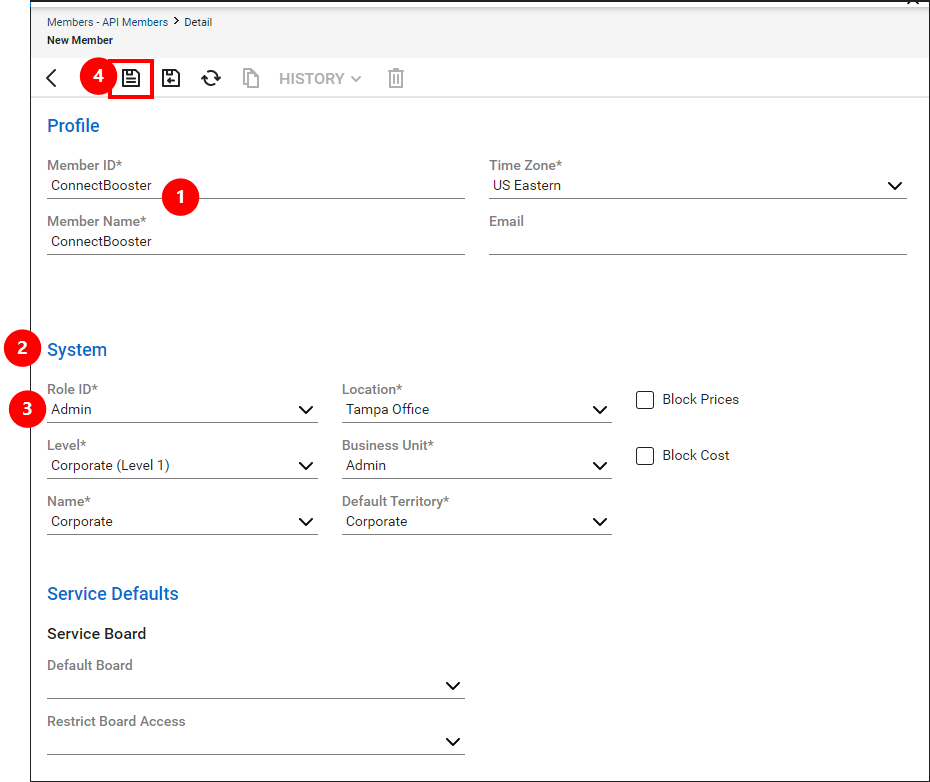Open the Default Board dropdown
The image size is (930, 782).
click(453, 686)
